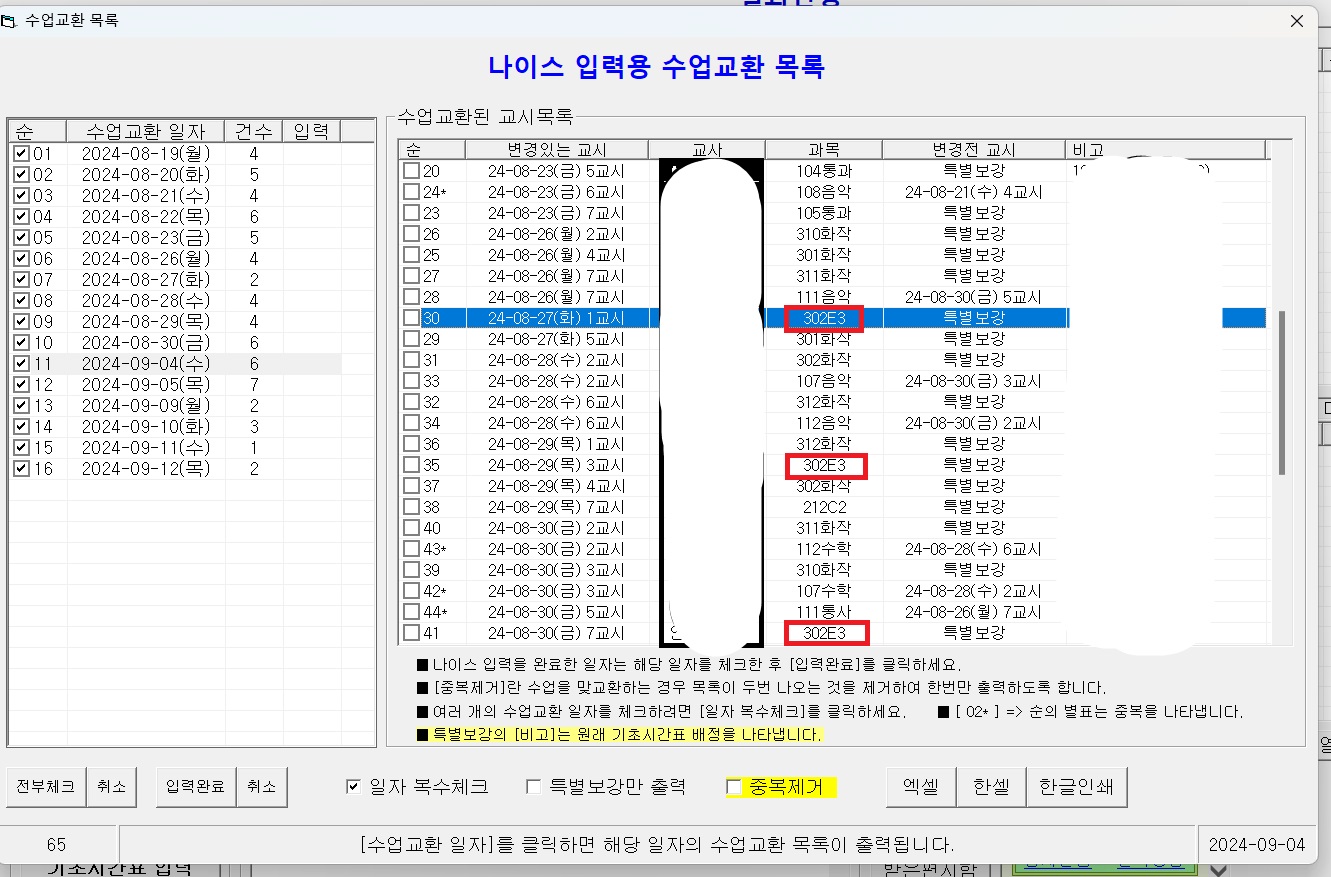Image resolution: width=1331 pixels, height=877 pixels.
Task: Click the 입력완료 button
Action: tap(196, 787)
